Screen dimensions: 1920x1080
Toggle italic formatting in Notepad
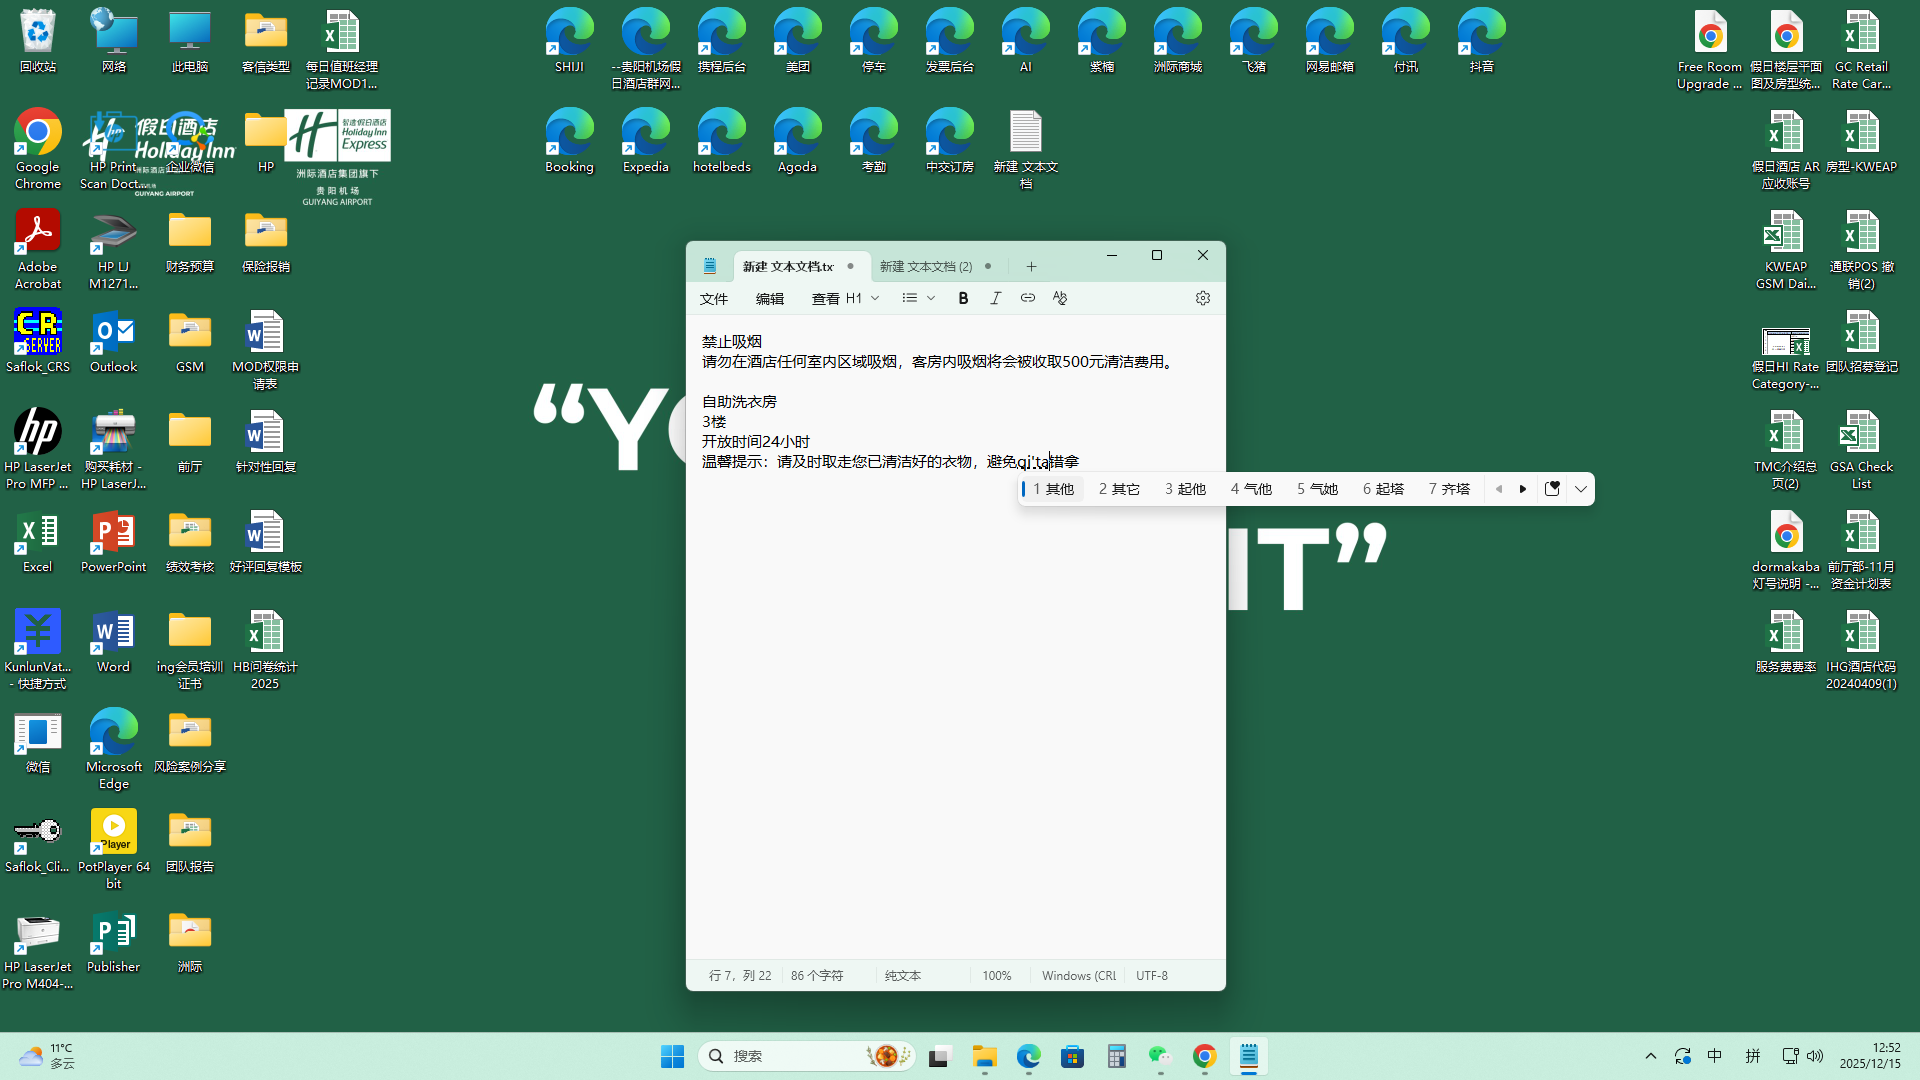(x=995, y=298)
